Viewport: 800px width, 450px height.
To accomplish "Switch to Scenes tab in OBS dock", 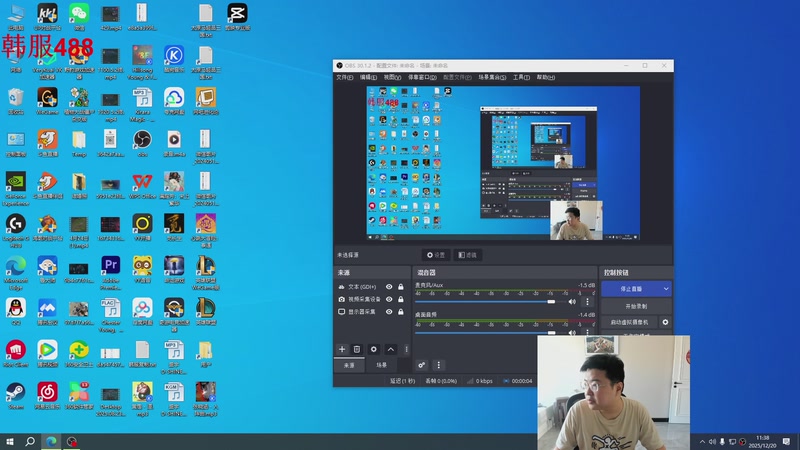I will [381, 365].
